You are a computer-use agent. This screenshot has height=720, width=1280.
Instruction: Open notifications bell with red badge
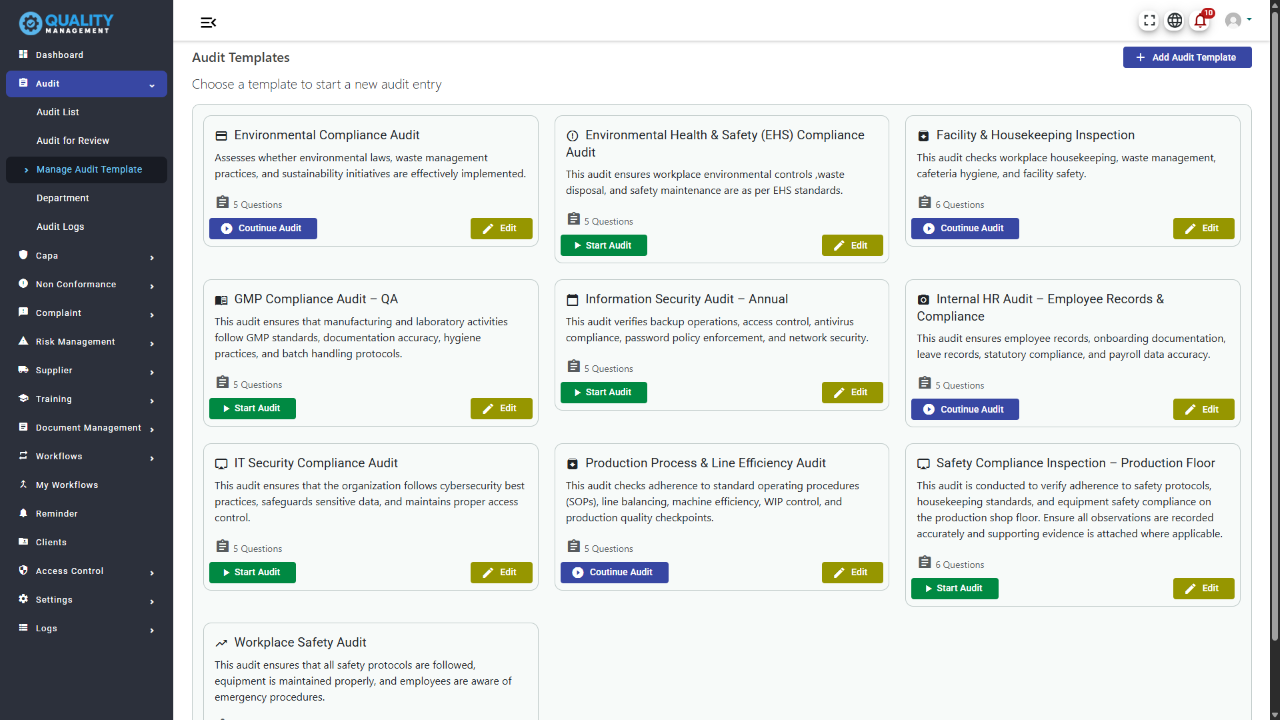(1201, 21)
